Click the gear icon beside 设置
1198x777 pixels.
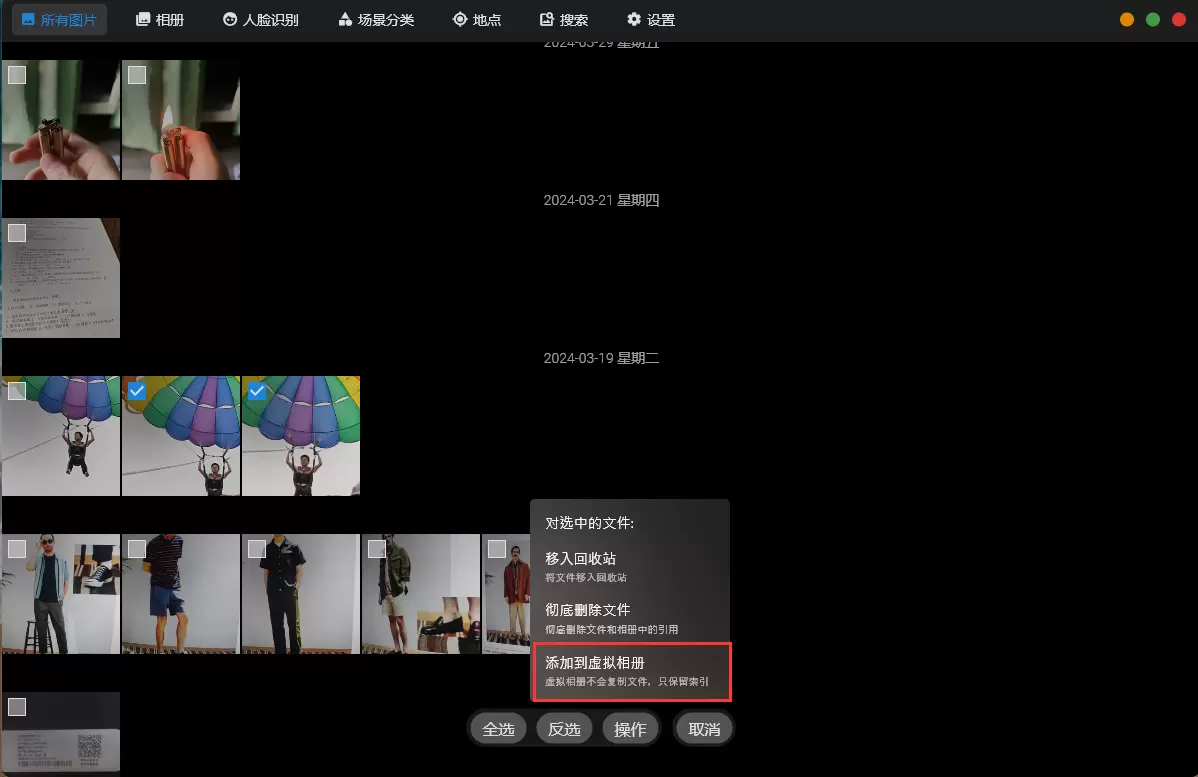pyautogui.click(x=634, y=19)
